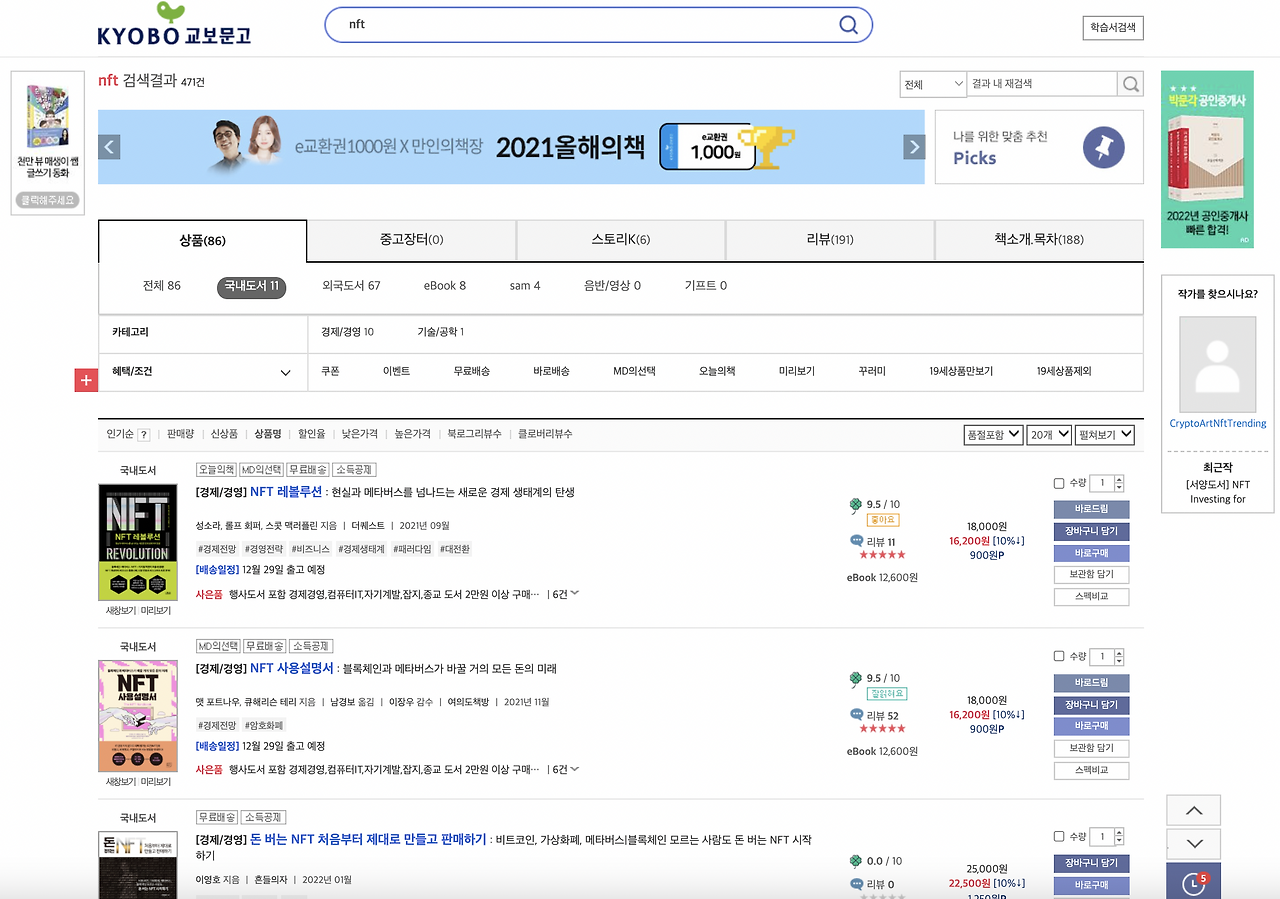This screenshot has width=1280, height=899.
Task: Decrease quantity for NFT 사용설명서 using down arrow
Action: (x=1119, y=661)
